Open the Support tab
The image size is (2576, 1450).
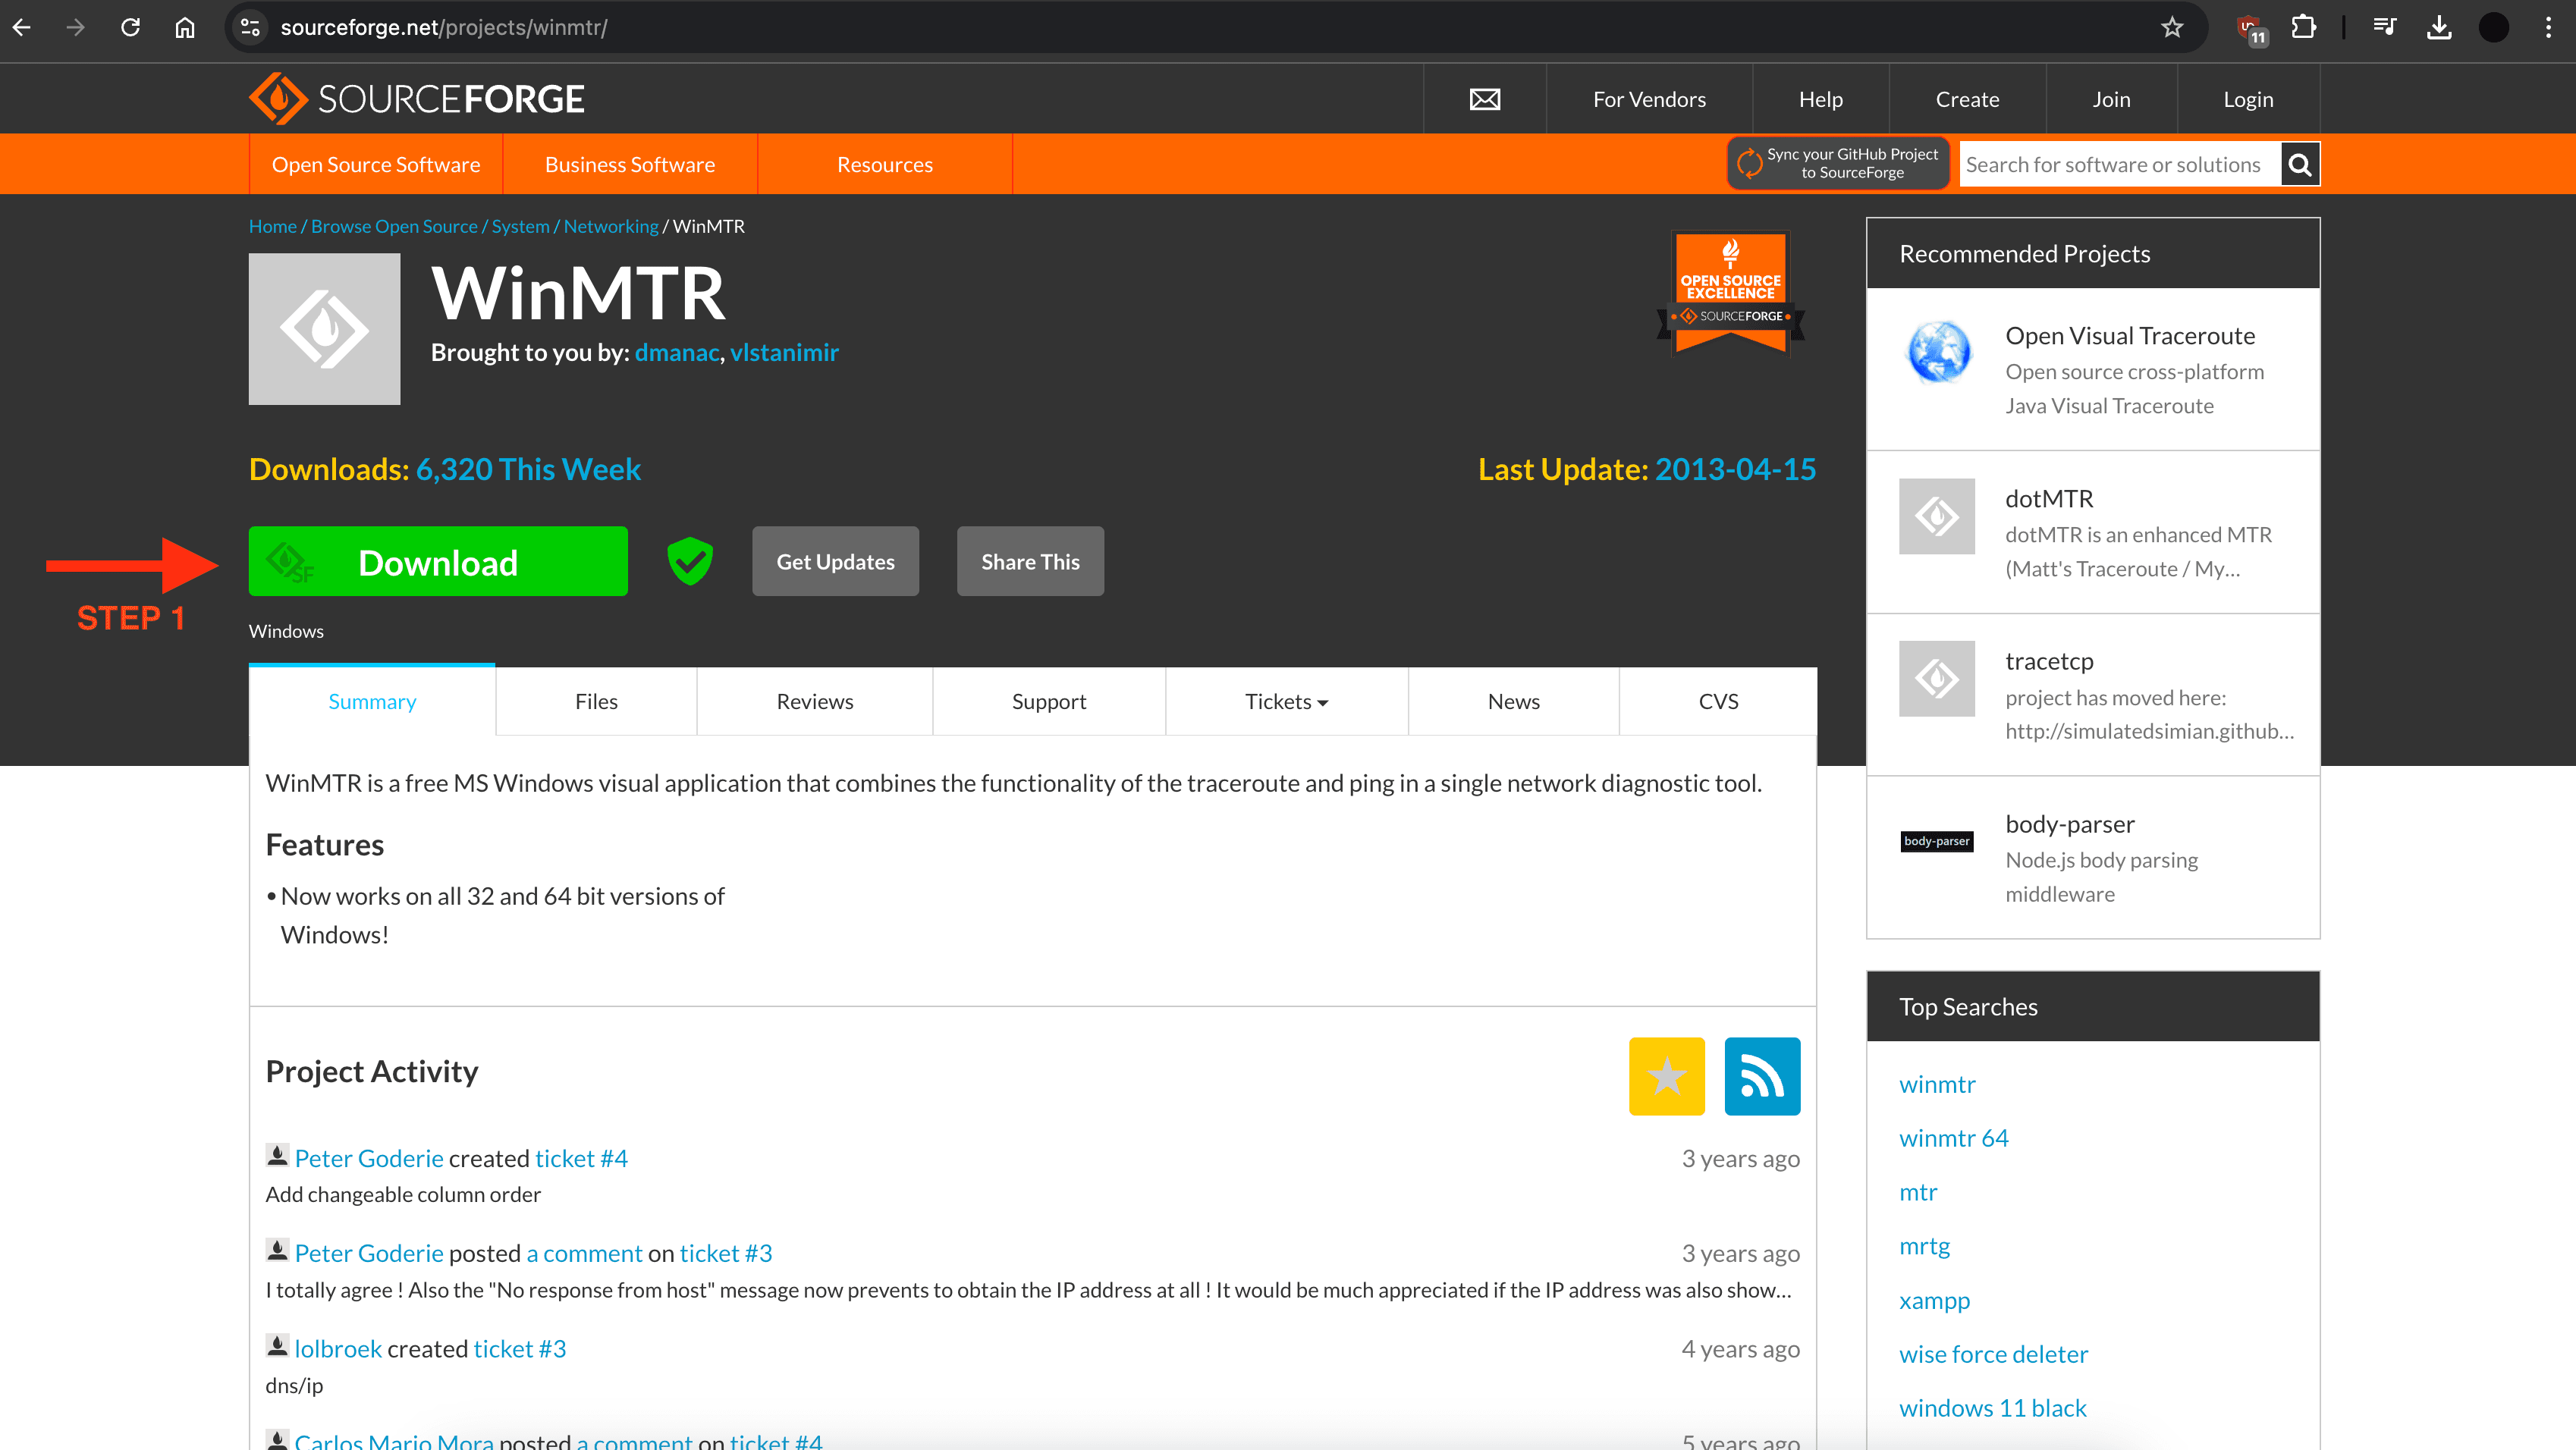coord(1048,701)
